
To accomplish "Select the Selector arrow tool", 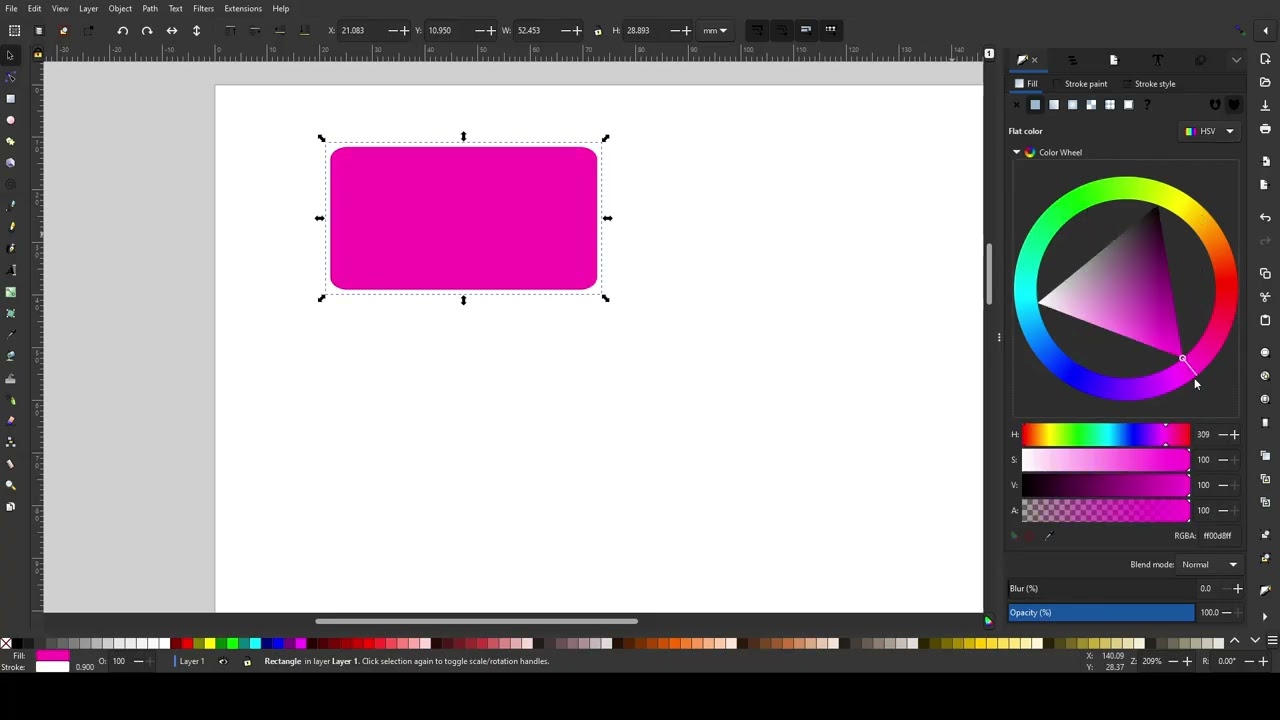I will pos(10,55).
